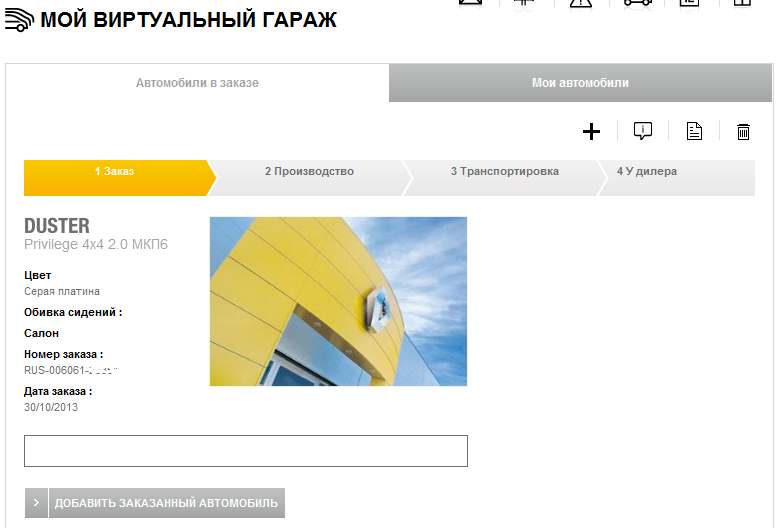Click the arrow beside Добавить заказанный автомобиль

point(36,503)
